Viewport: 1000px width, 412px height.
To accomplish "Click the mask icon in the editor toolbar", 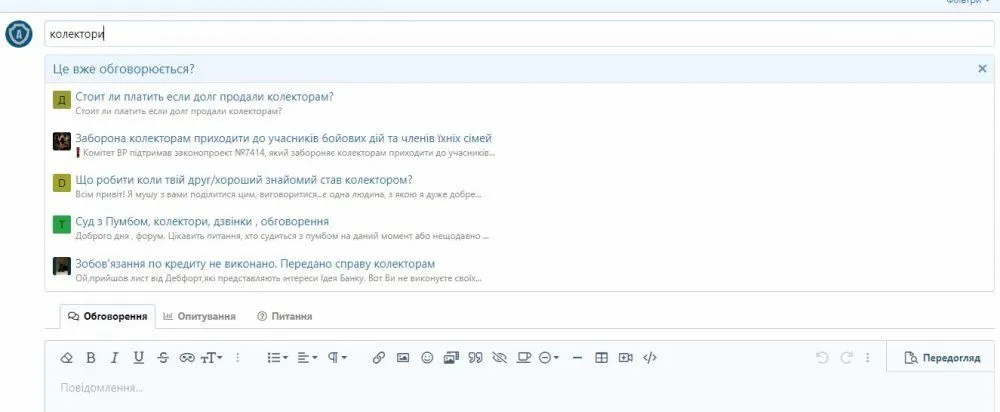I will pyautogui.click(x=187, y=358).
